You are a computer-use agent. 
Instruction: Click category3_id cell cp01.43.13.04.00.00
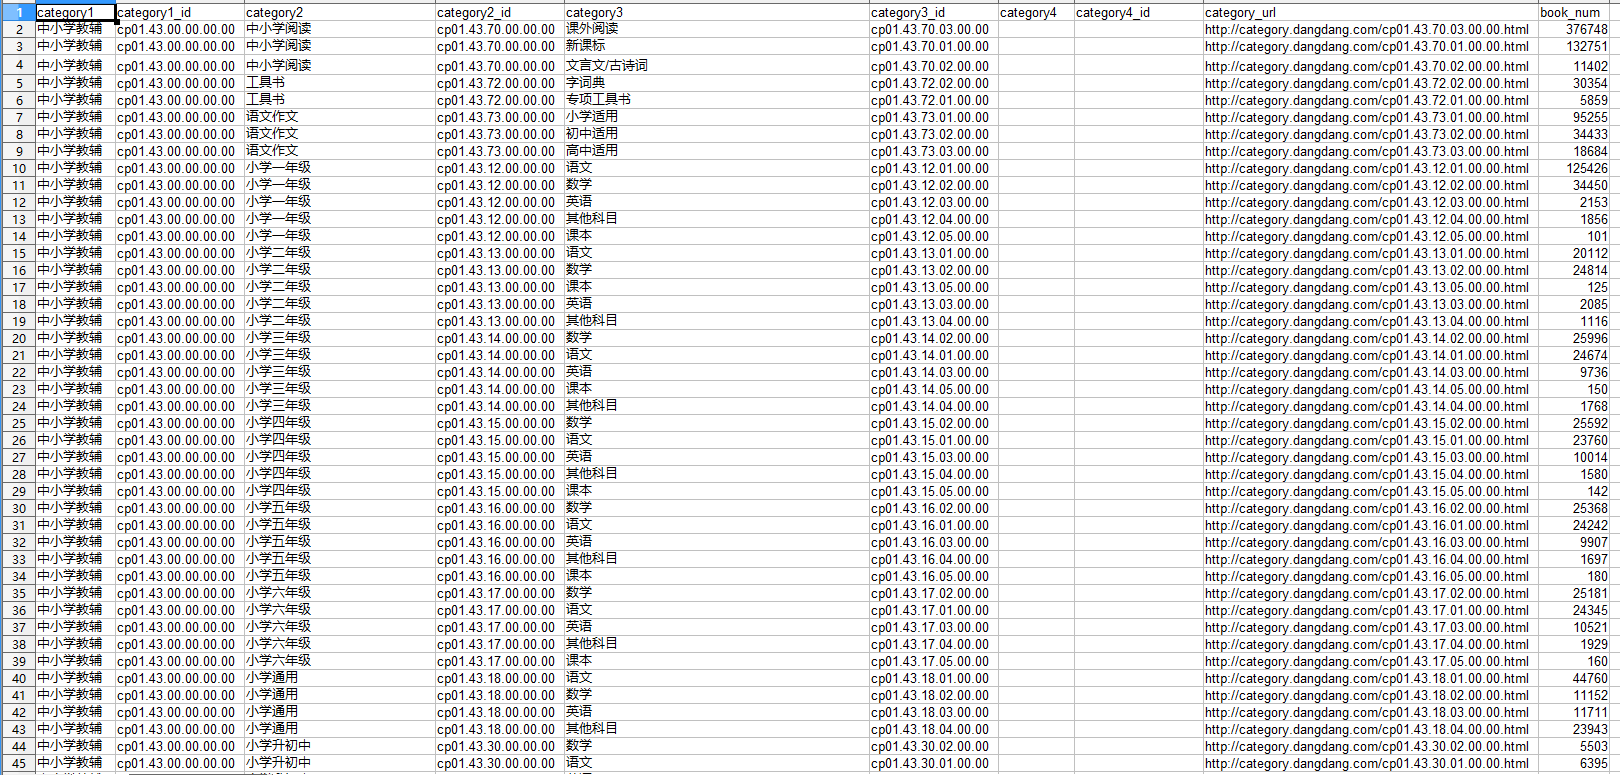click(x=934, y=321)
